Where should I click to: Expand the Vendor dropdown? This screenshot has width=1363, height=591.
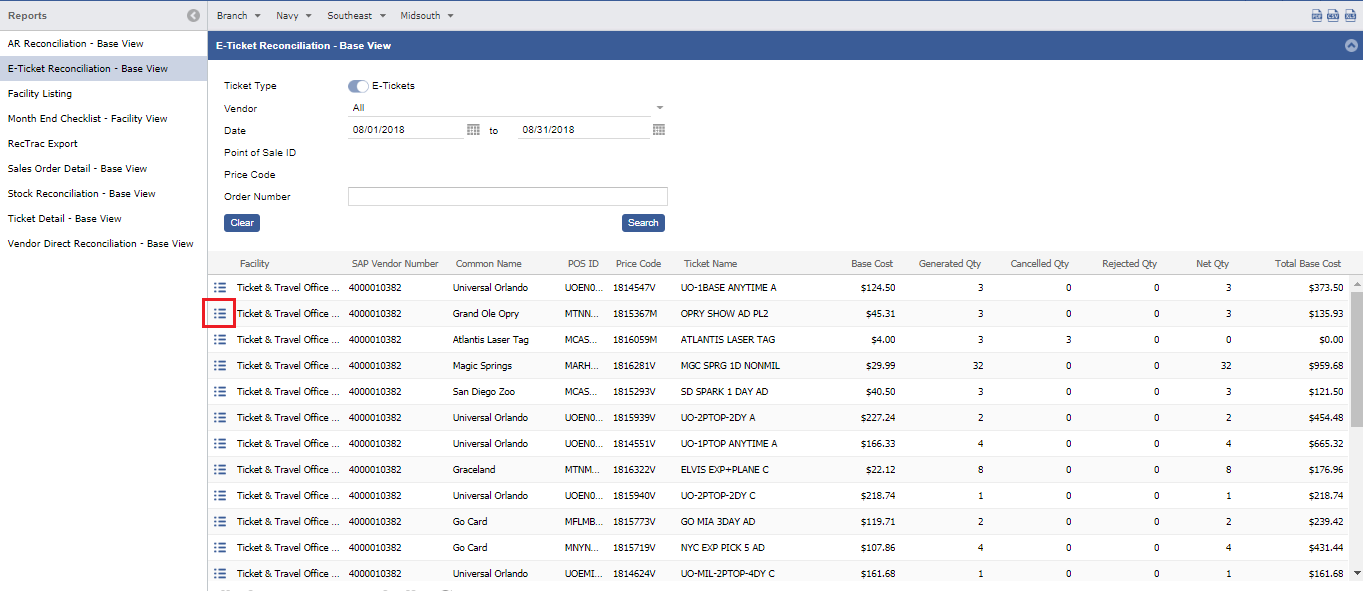(x=659, y=108)
